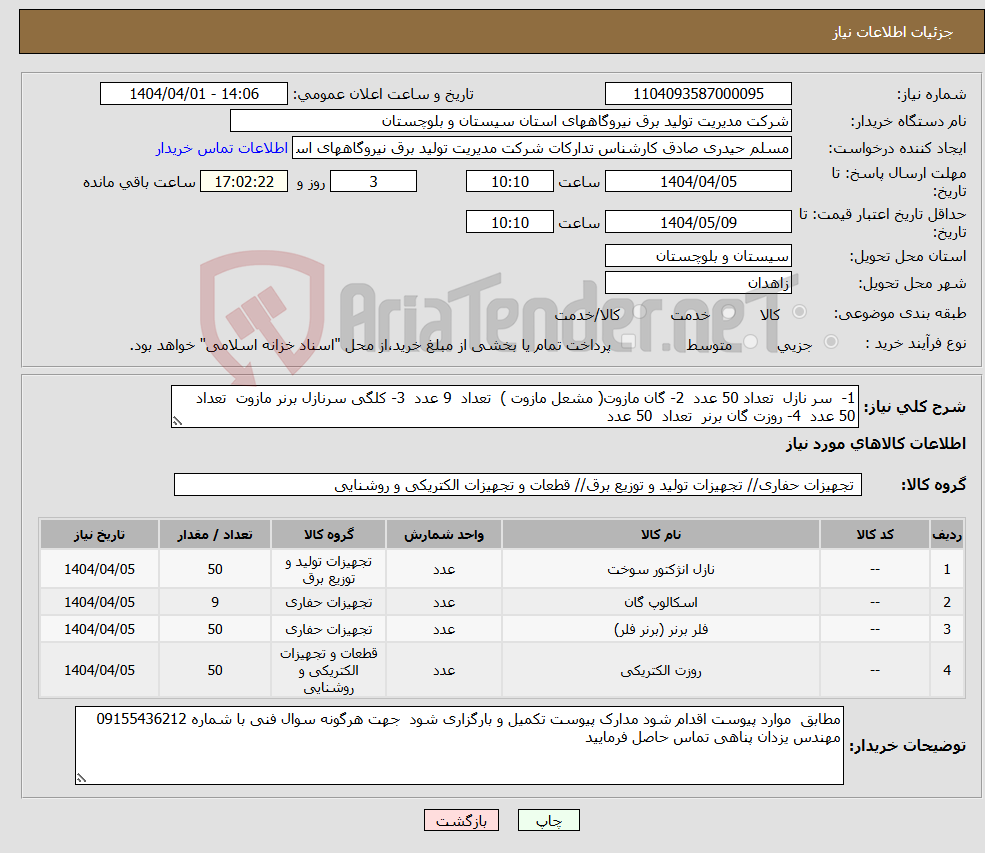Click the بازگشت (back) button
Screen dimensions: 985x853
click(x=461, y=820)
